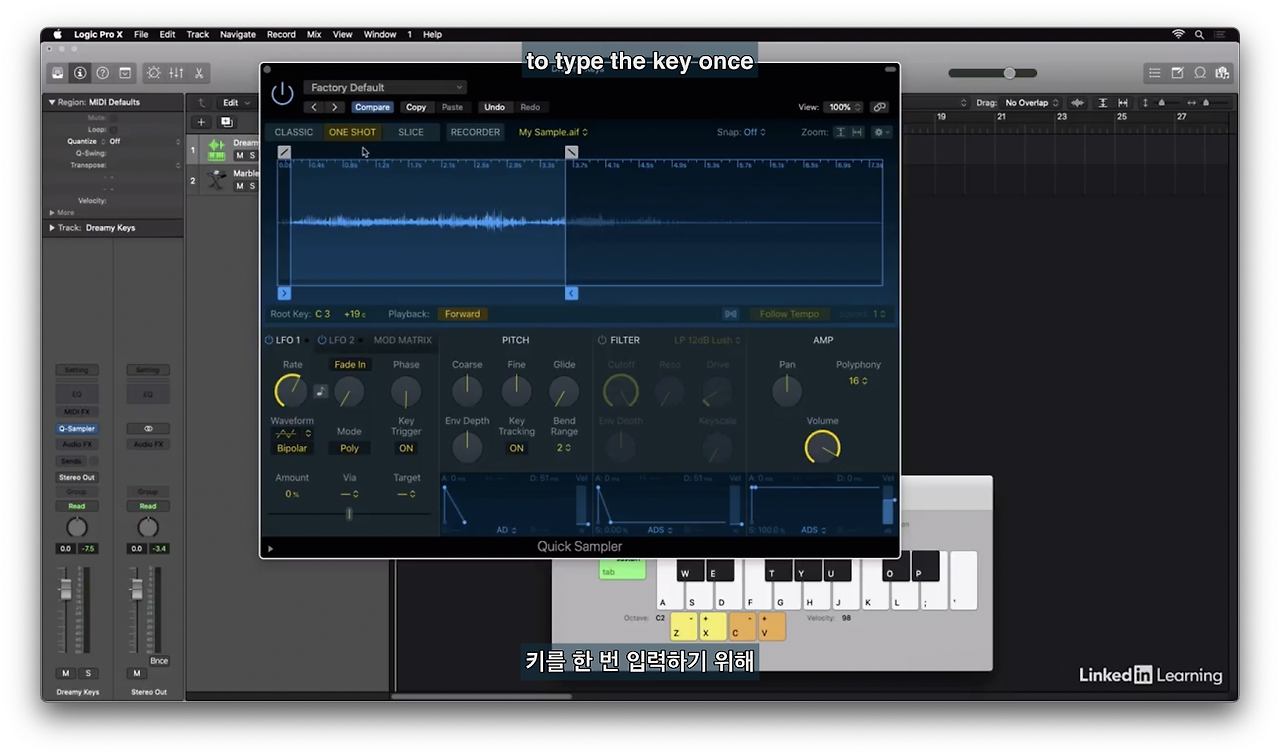This screenshot has height=756, width=1280.
Task: Switch Quick Sampler to SLICE mode
Action: 411,132
